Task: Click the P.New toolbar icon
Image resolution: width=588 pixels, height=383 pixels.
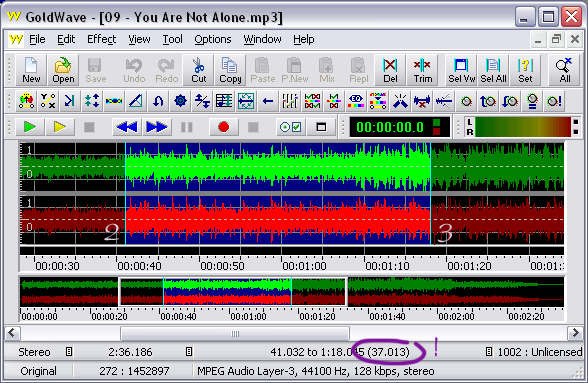Action: click(294, 70)
